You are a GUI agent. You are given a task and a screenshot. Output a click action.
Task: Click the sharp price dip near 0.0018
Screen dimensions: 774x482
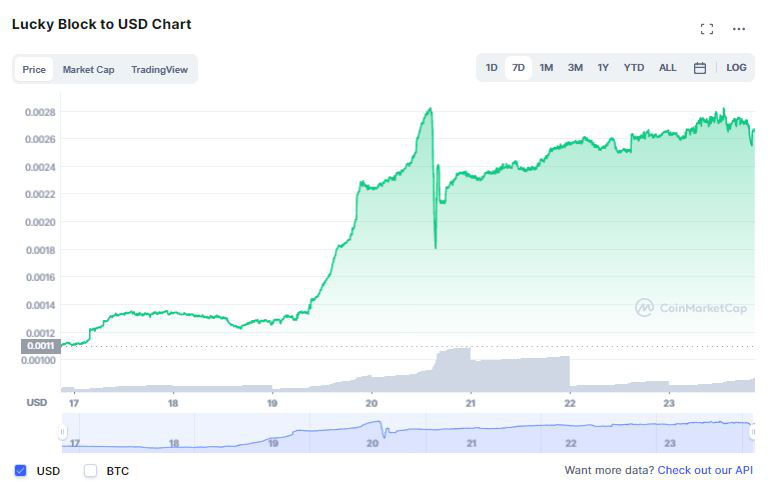click(435, 247)
